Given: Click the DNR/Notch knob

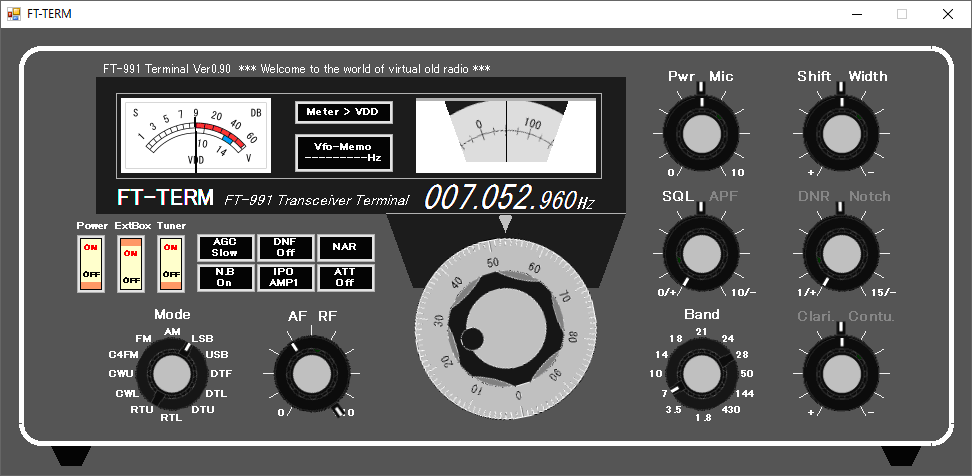Looking at the screenshot, I should (x=841, y=253).
